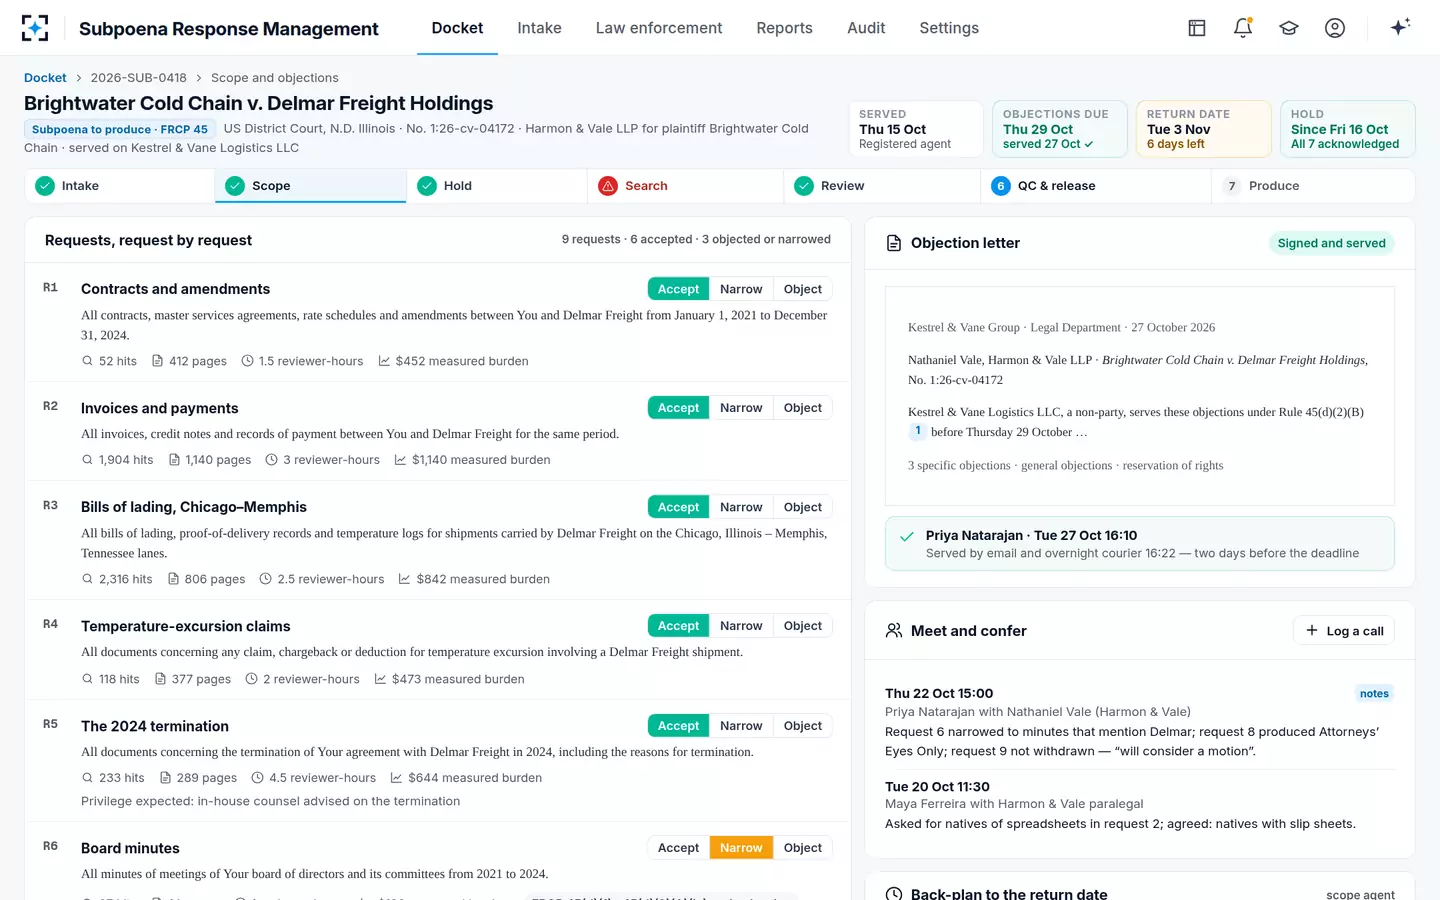Set R3 Bills of lading to Narrow
Viewport: 1440px width, 900px height.
[x=741, y=507]
